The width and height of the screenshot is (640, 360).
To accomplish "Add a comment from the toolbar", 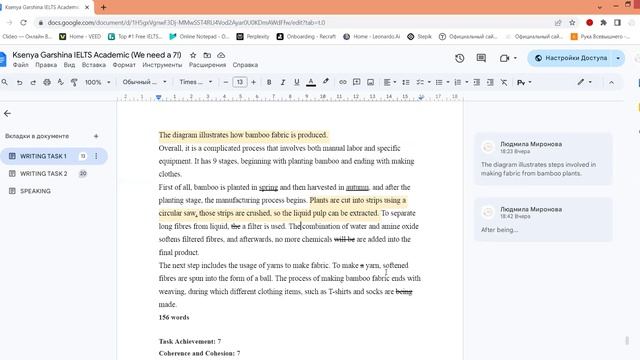I will coord(356,82).
